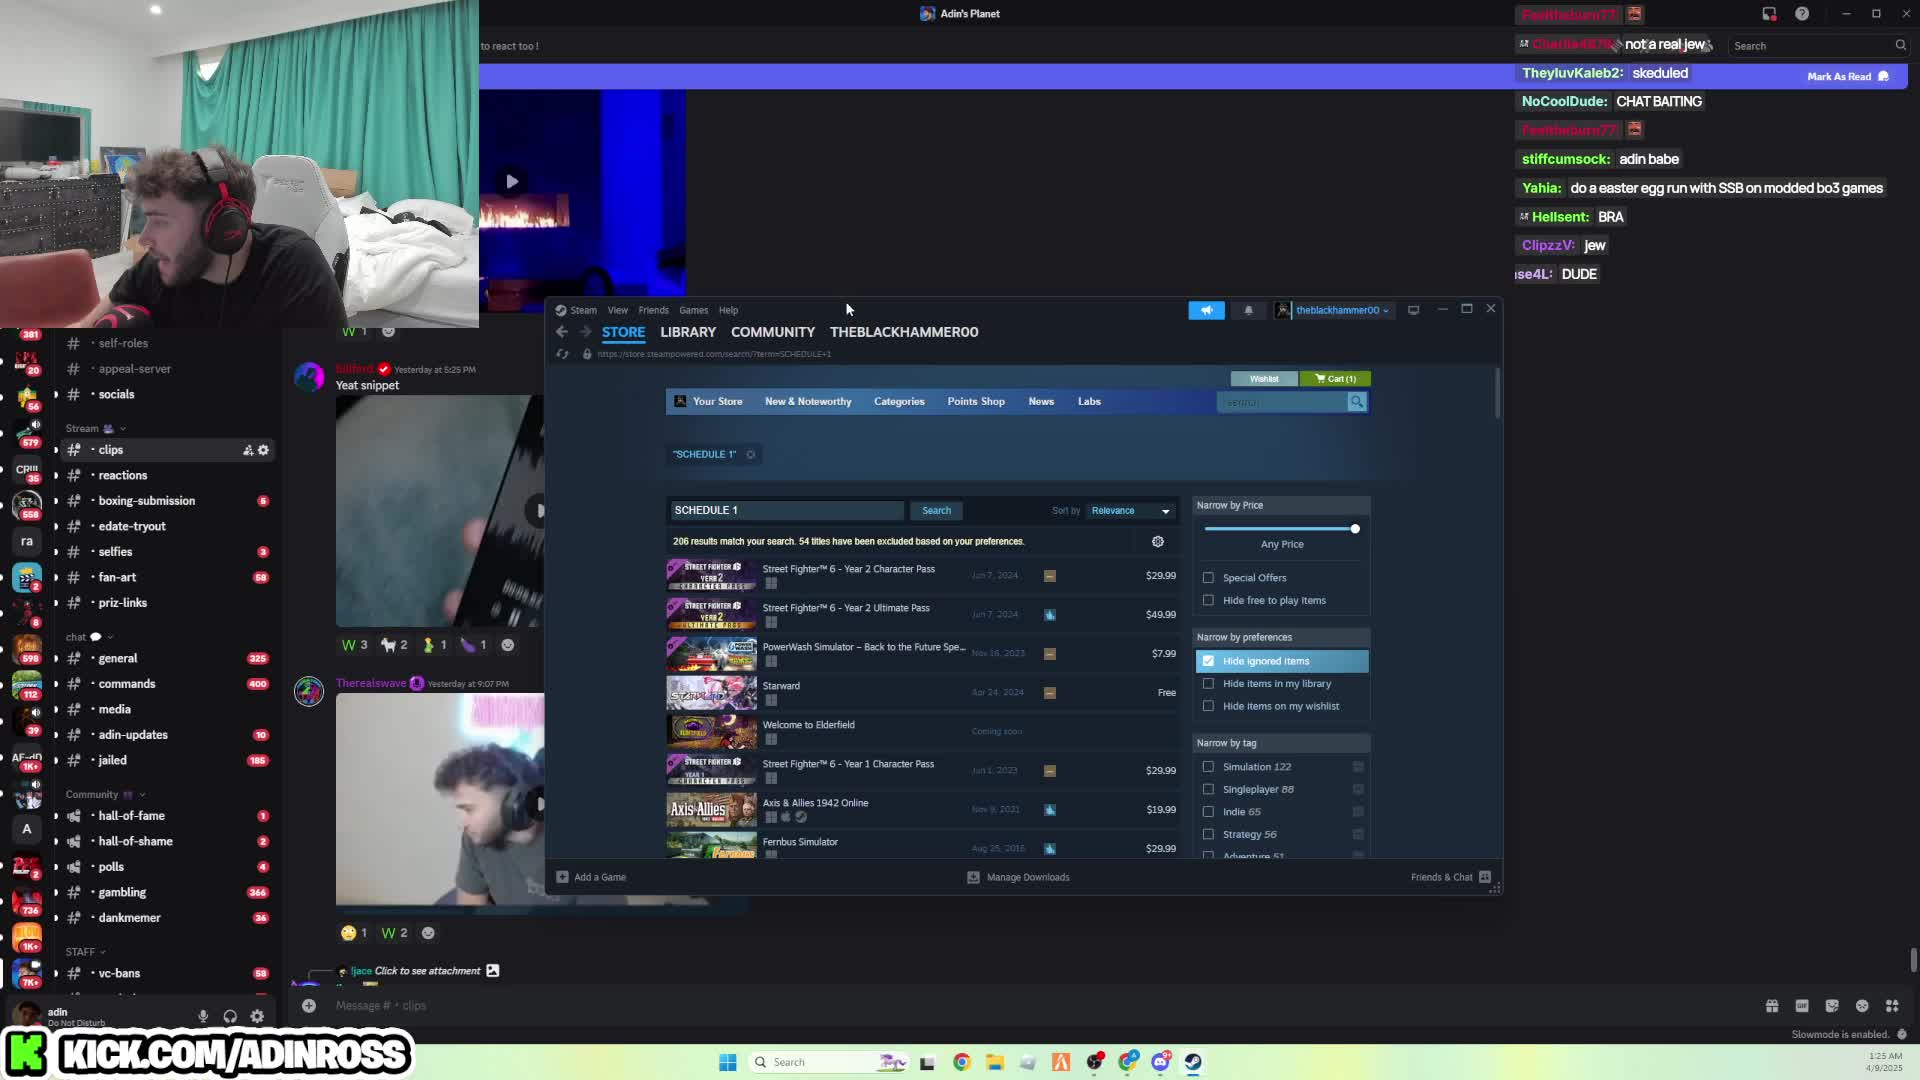Open Categories menu in Steam store
The height and width of the screenshot is (1080, 1920).
pyautogui.click(x=899, y=402)
